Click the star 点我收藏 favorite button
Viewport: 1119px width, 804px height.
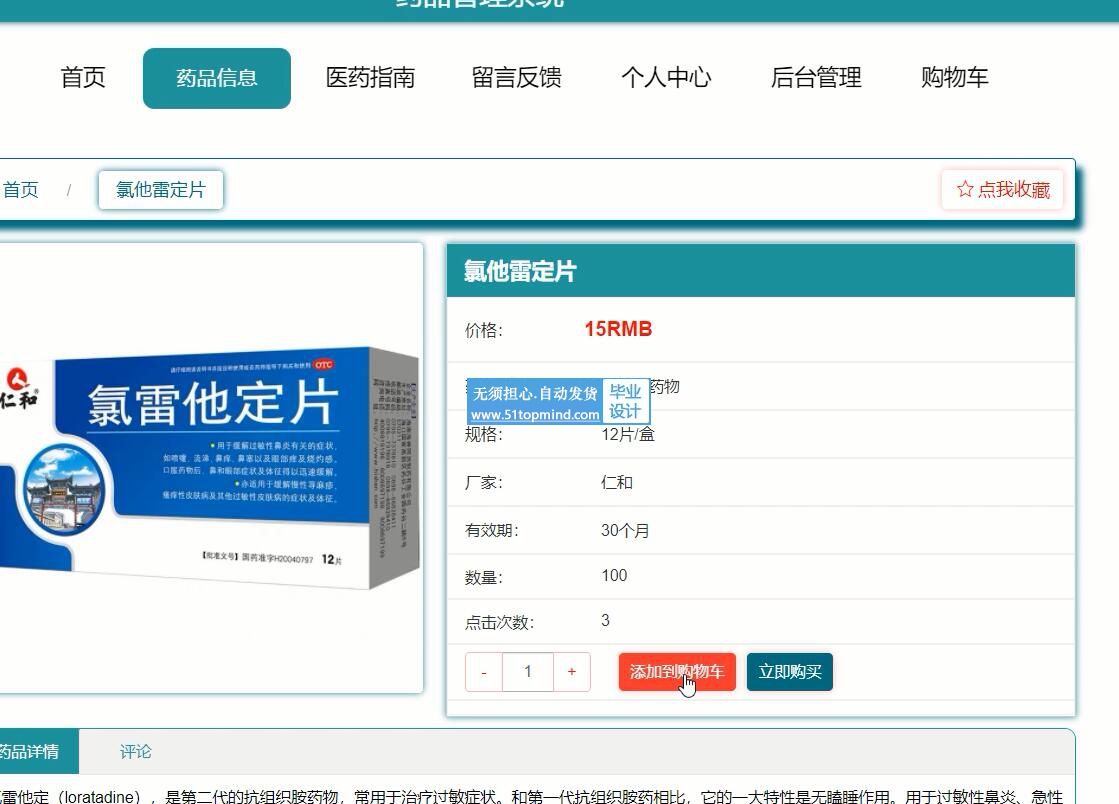coord(1003,190)
